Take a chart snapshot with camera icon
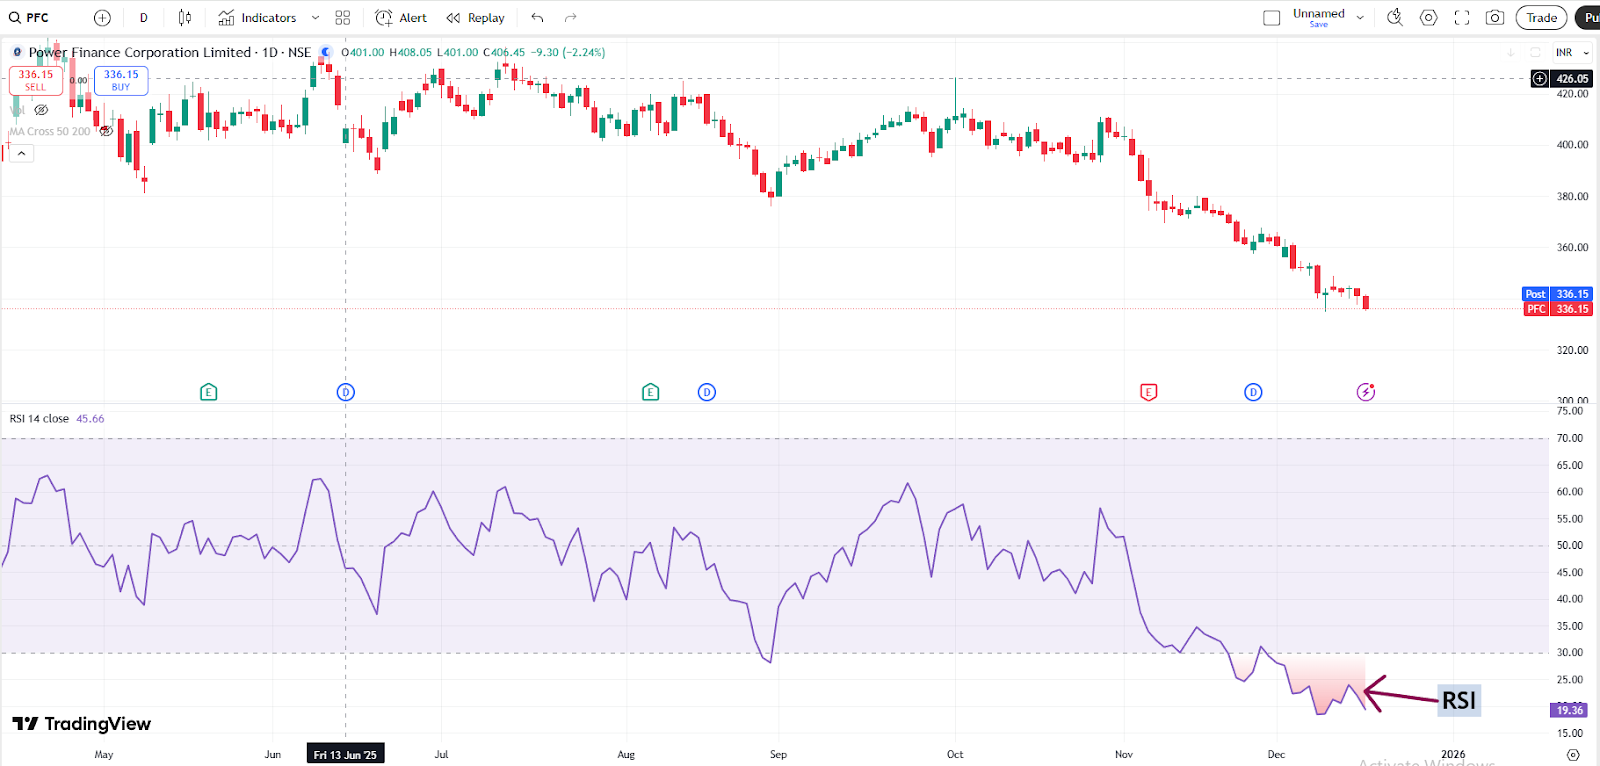The image size is (1600, 766). pyautogui.click(x=1495, y=18)
